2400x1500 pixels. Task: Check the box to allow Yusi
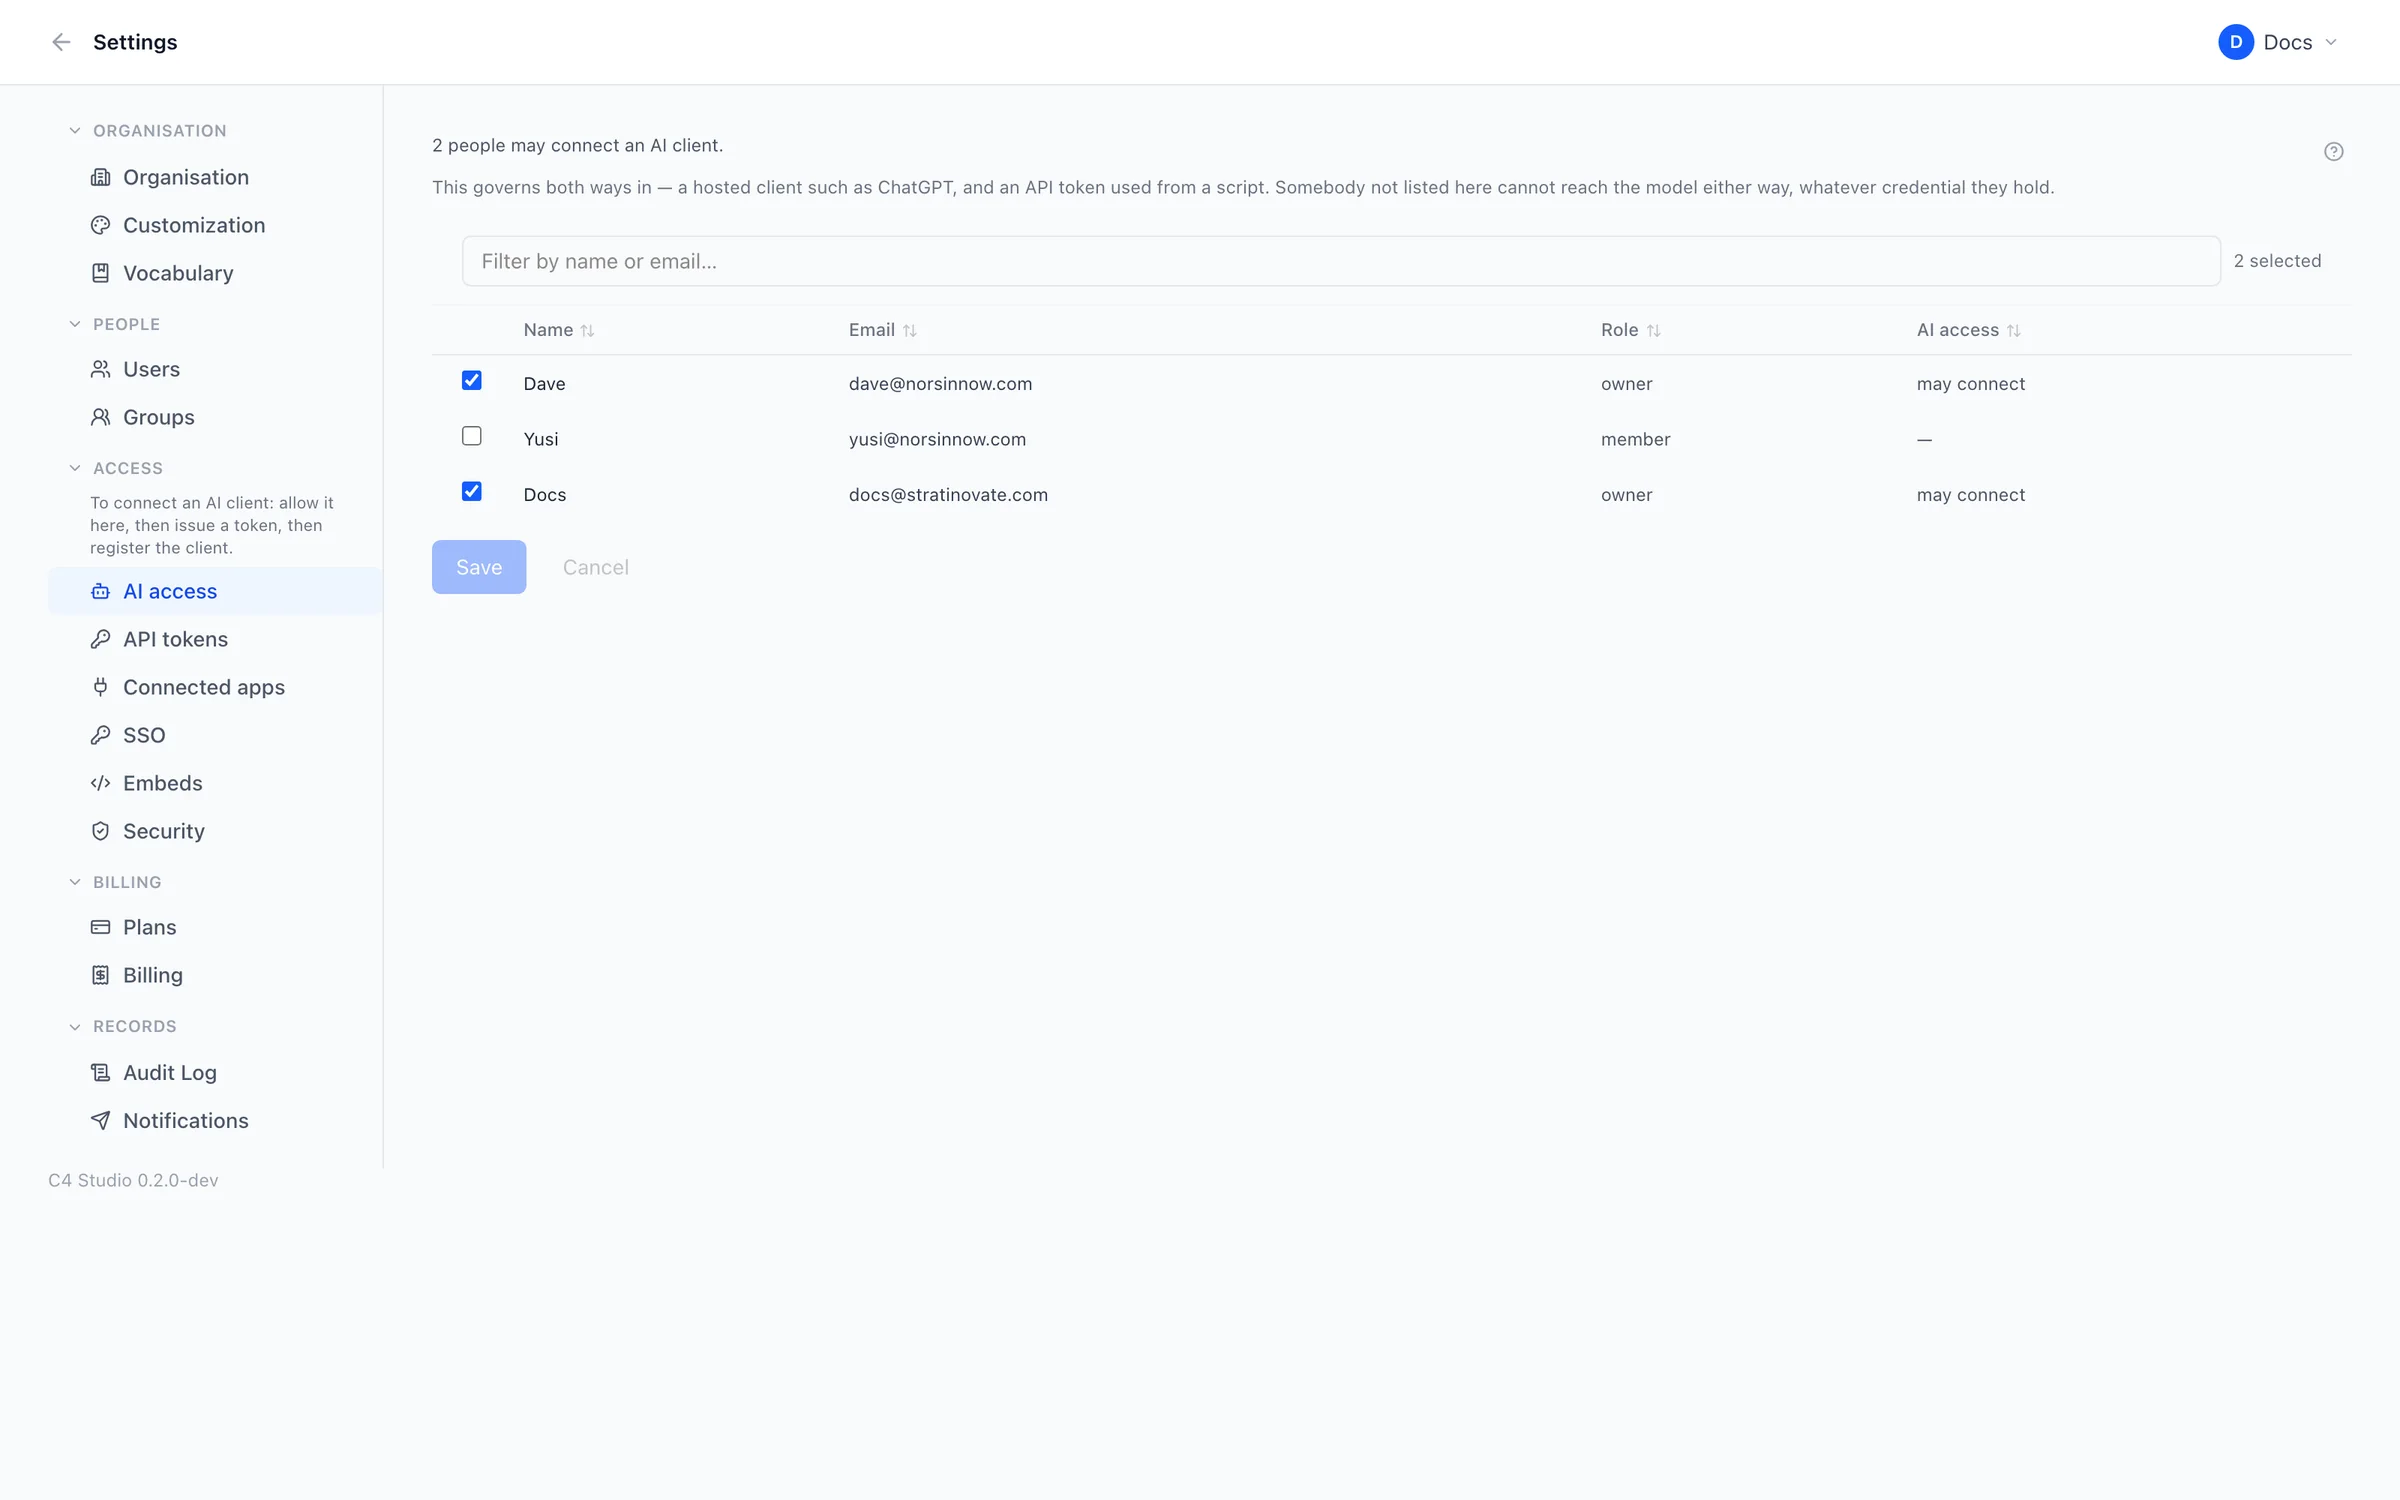click(472, 436)
